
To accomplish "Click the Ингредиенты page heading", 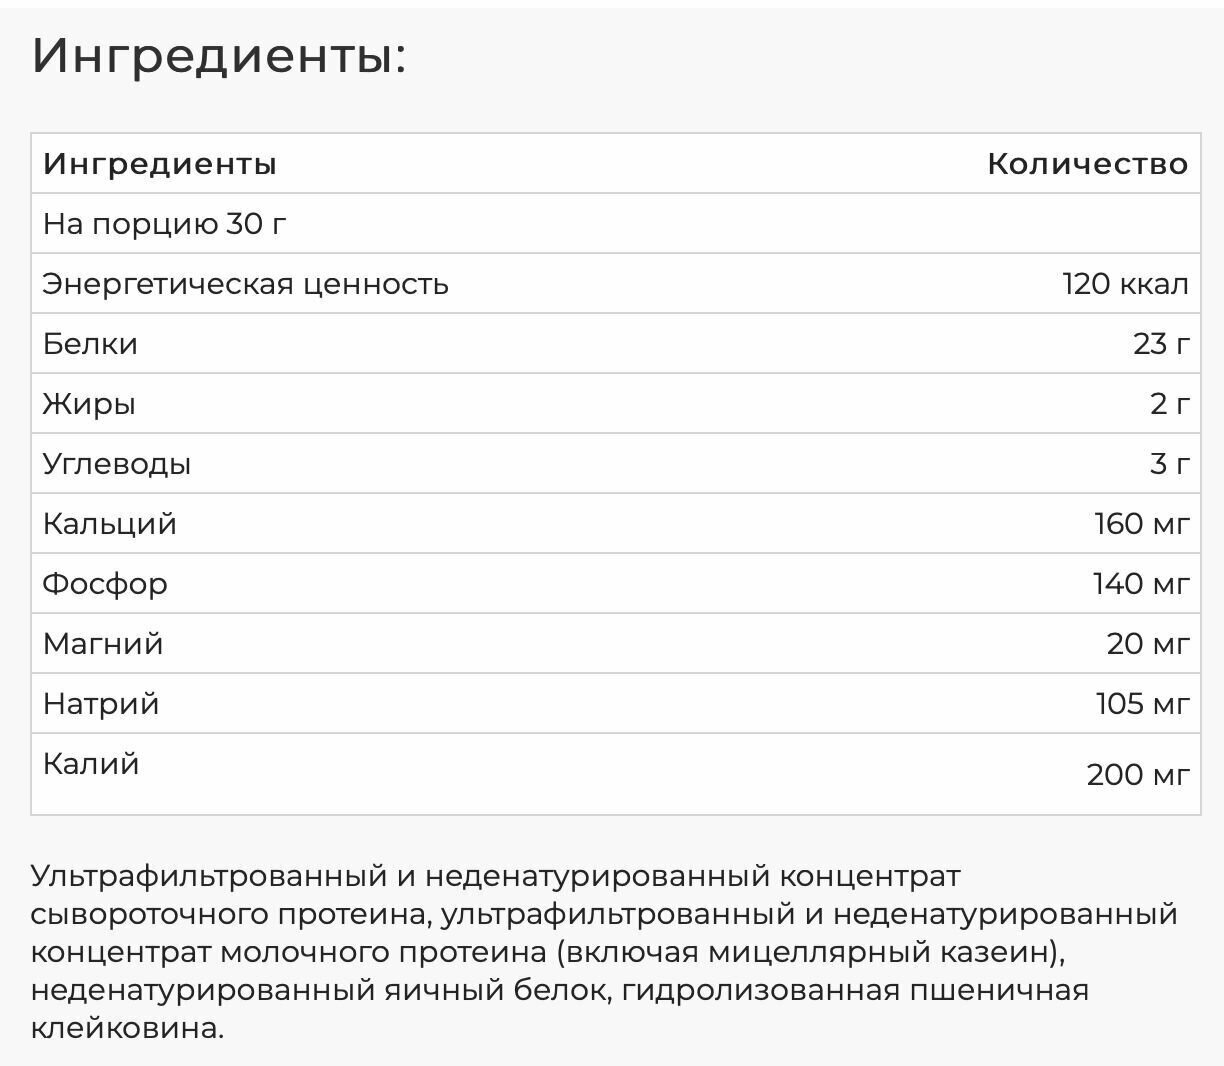I will 219,56.
